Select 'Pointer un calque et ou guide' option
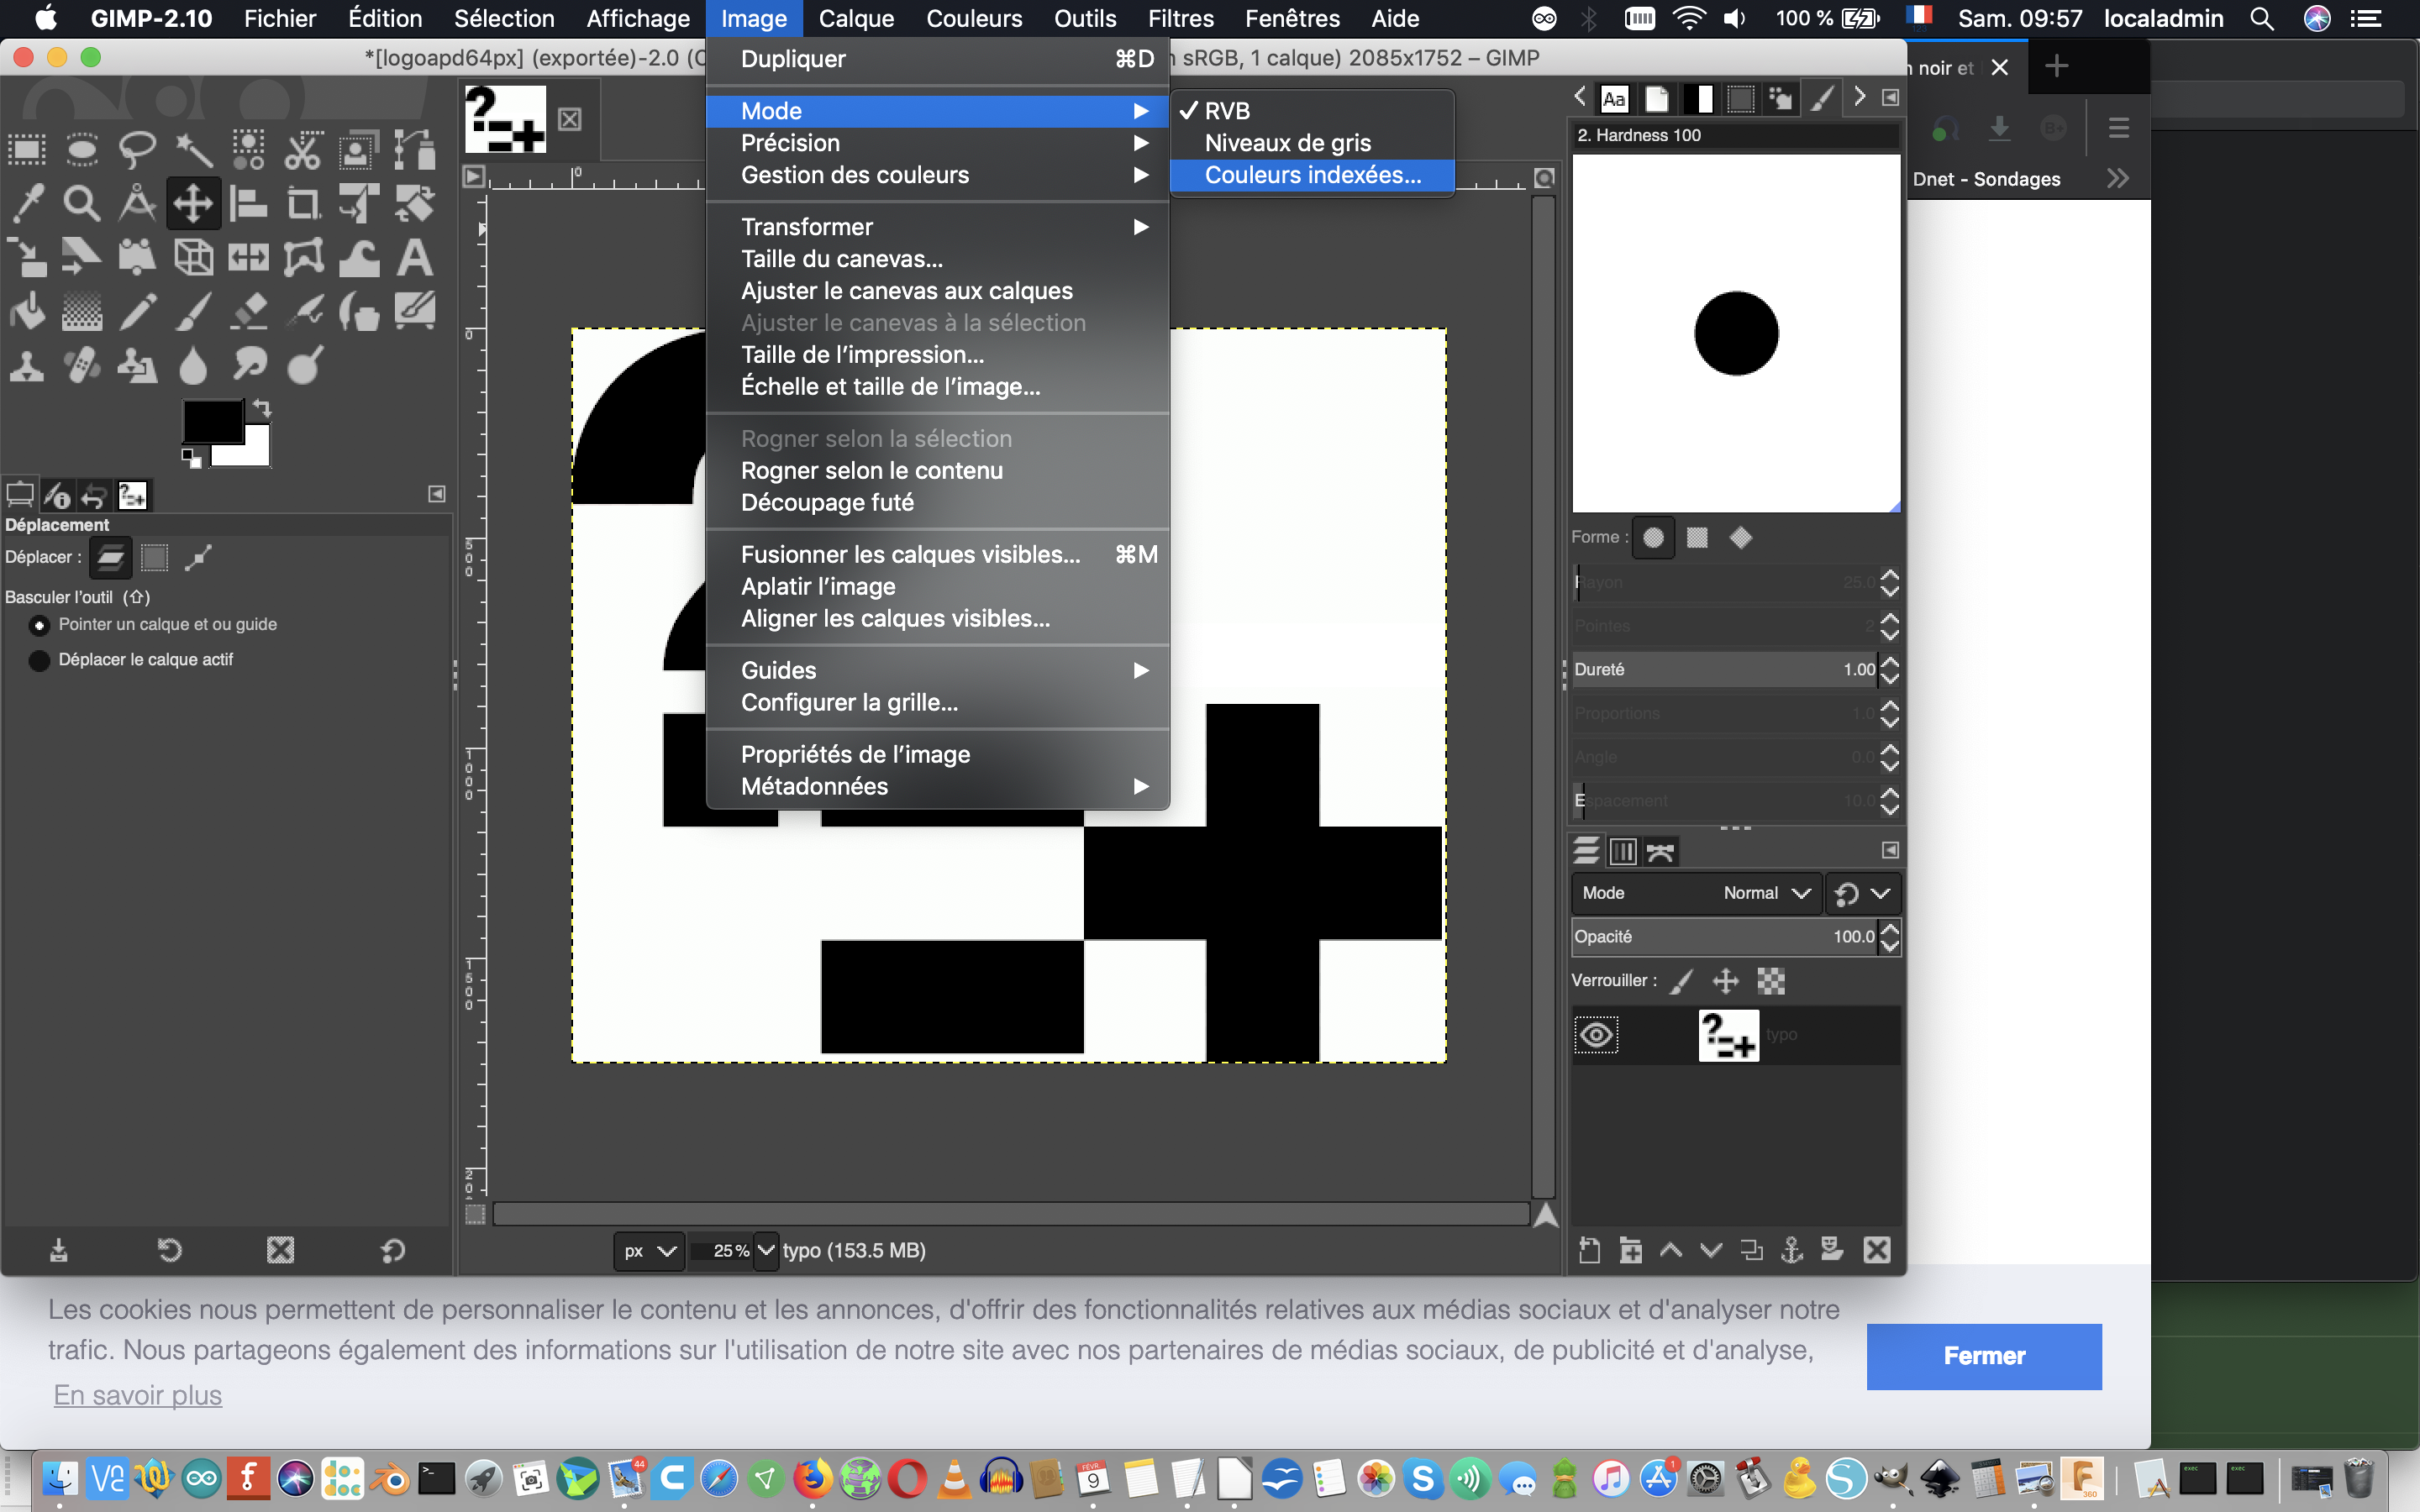Image resolution: width=2420 pixels, height=1512 pixels. (39, 625)
